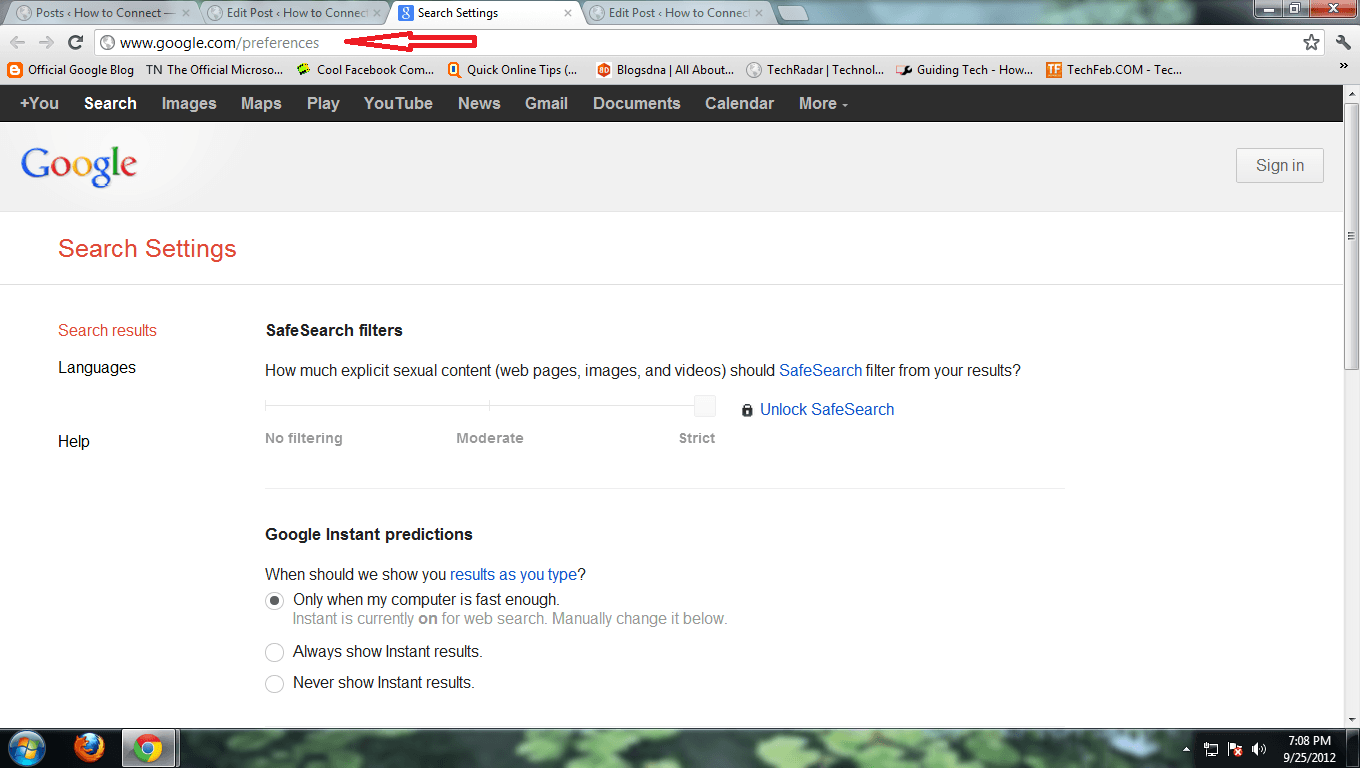Choose Never show Instant results
Screen dimensions: 1360x768
pos(274,684)
